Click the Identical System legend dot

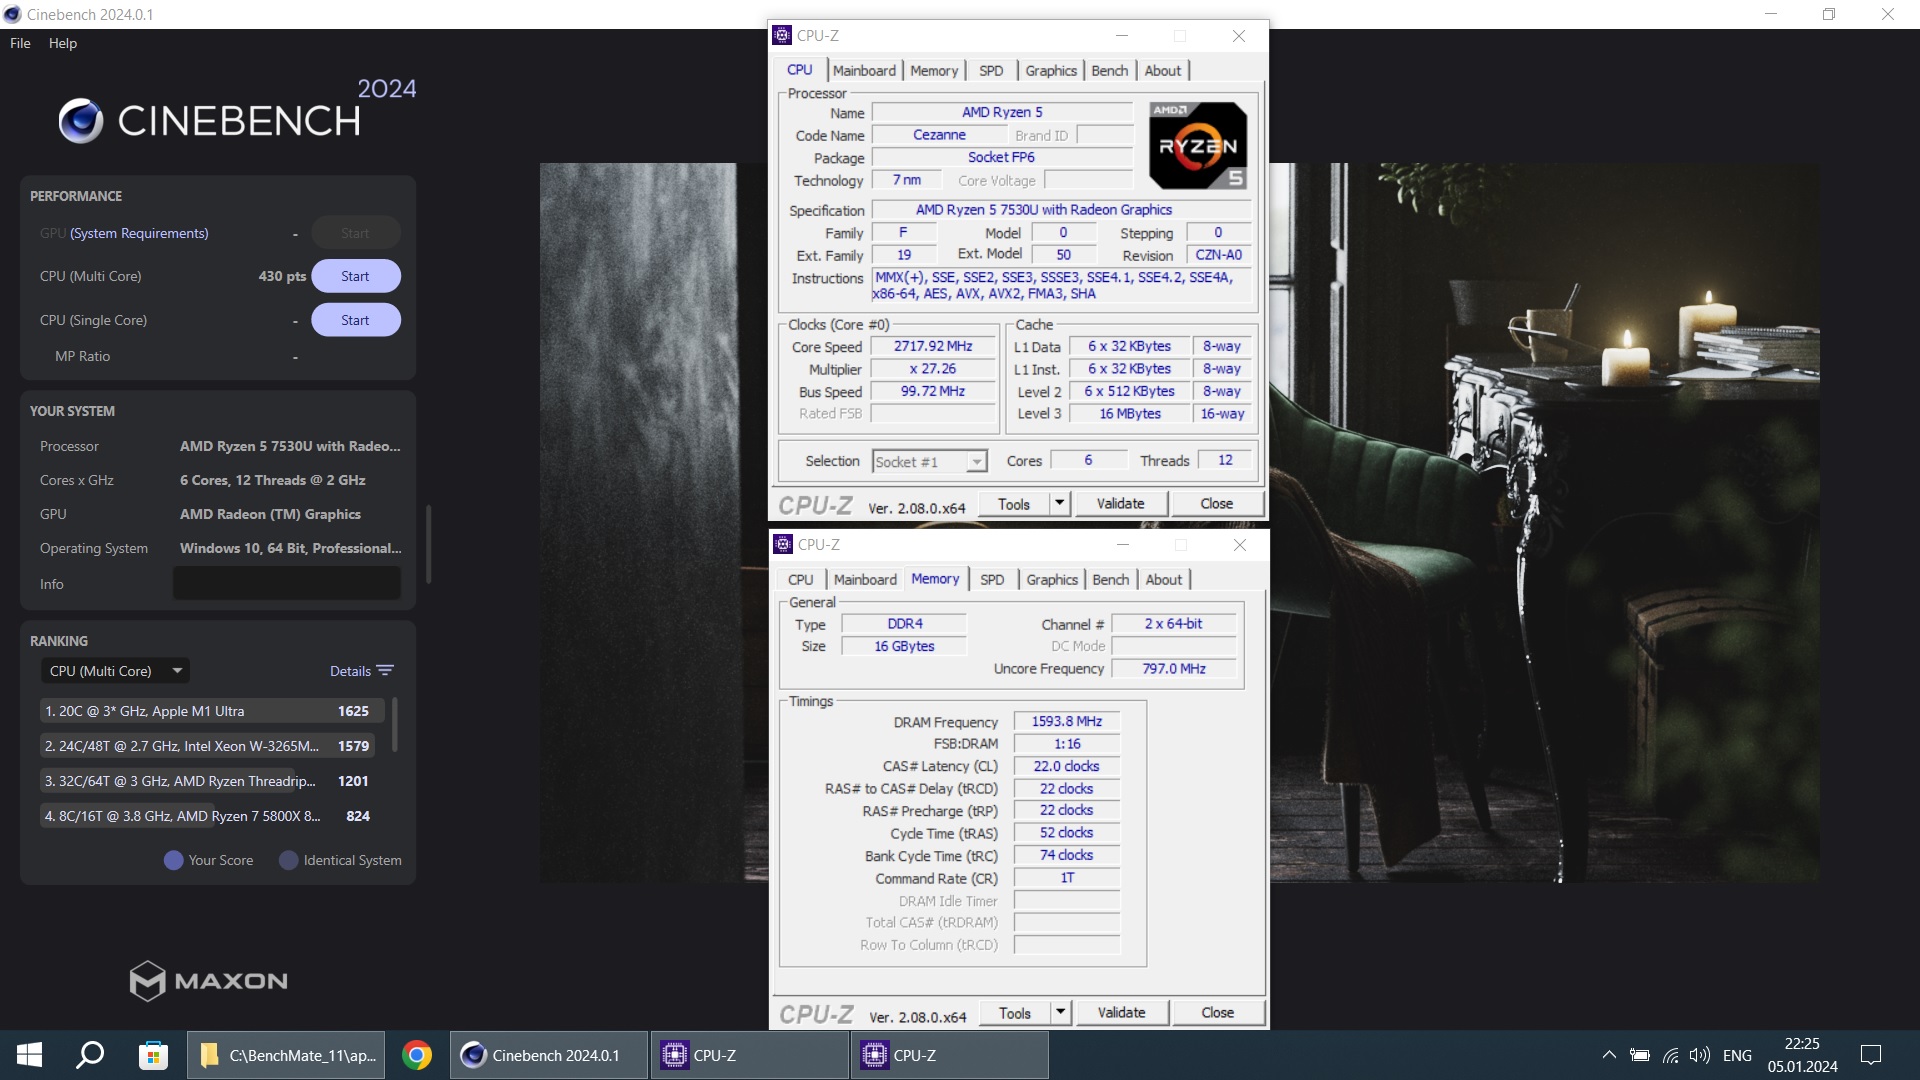coord(288,860)
